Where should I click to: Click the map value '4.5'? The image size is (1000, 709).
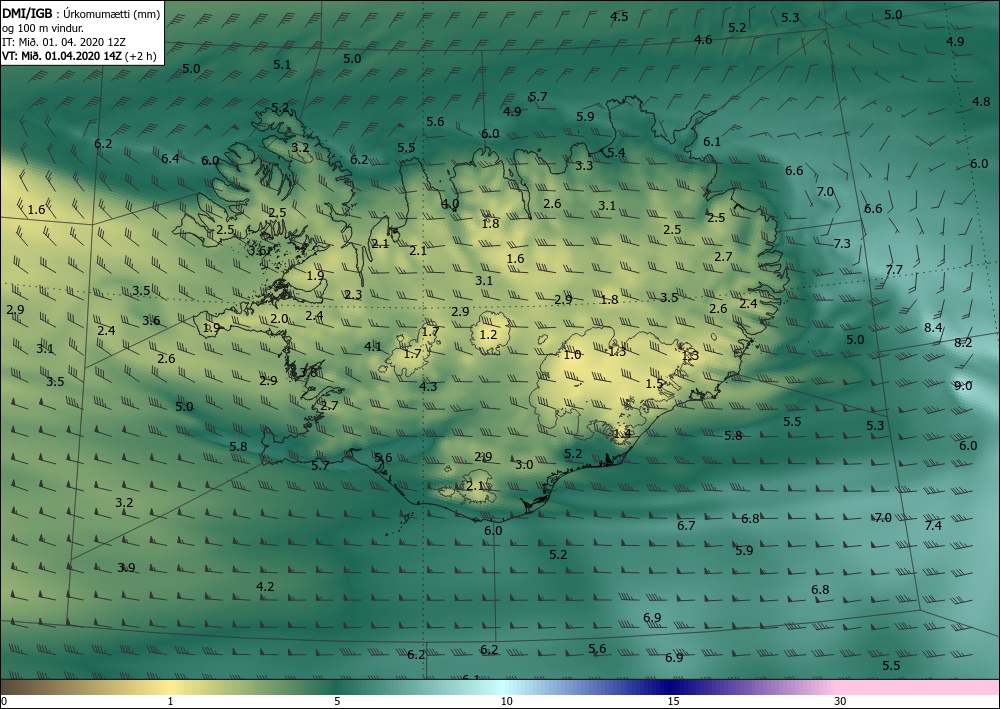pyautogui.click(x=619, y=17)
